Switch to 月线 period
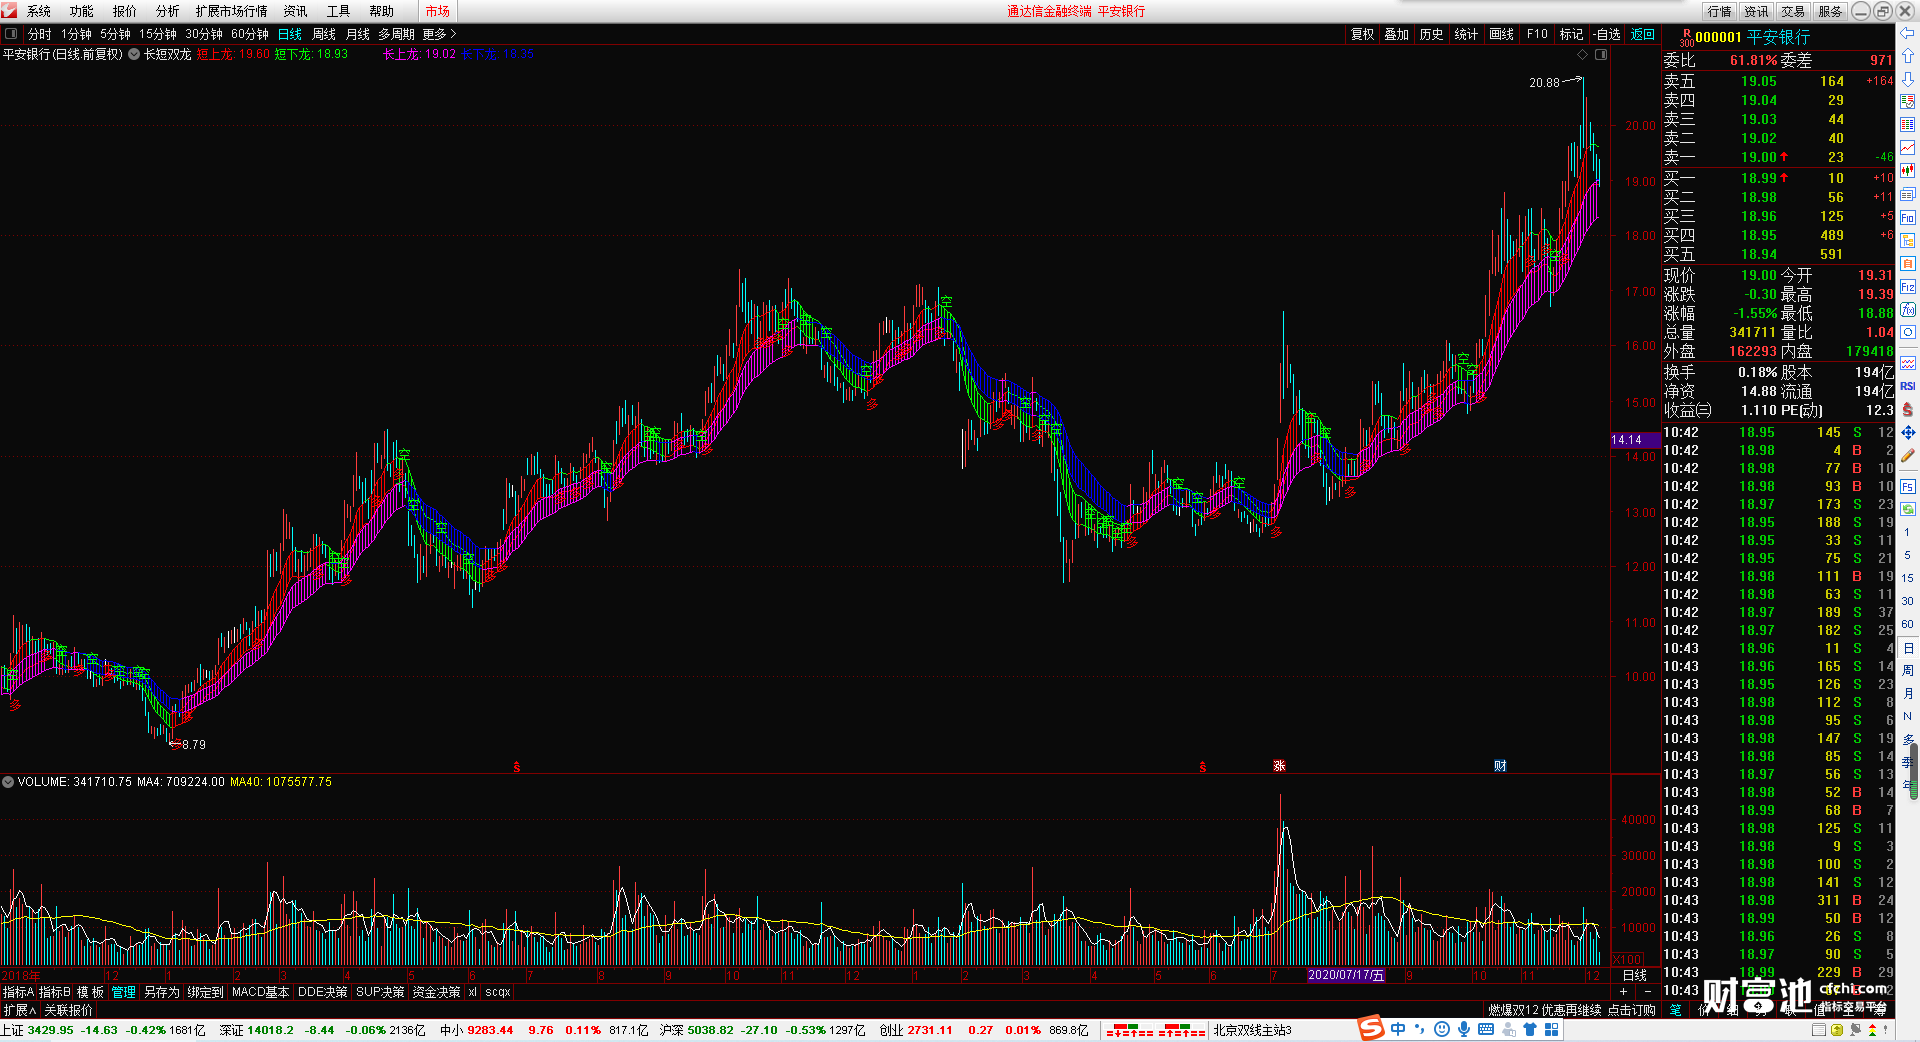The image size is (1920, 1042). point(358,34)
